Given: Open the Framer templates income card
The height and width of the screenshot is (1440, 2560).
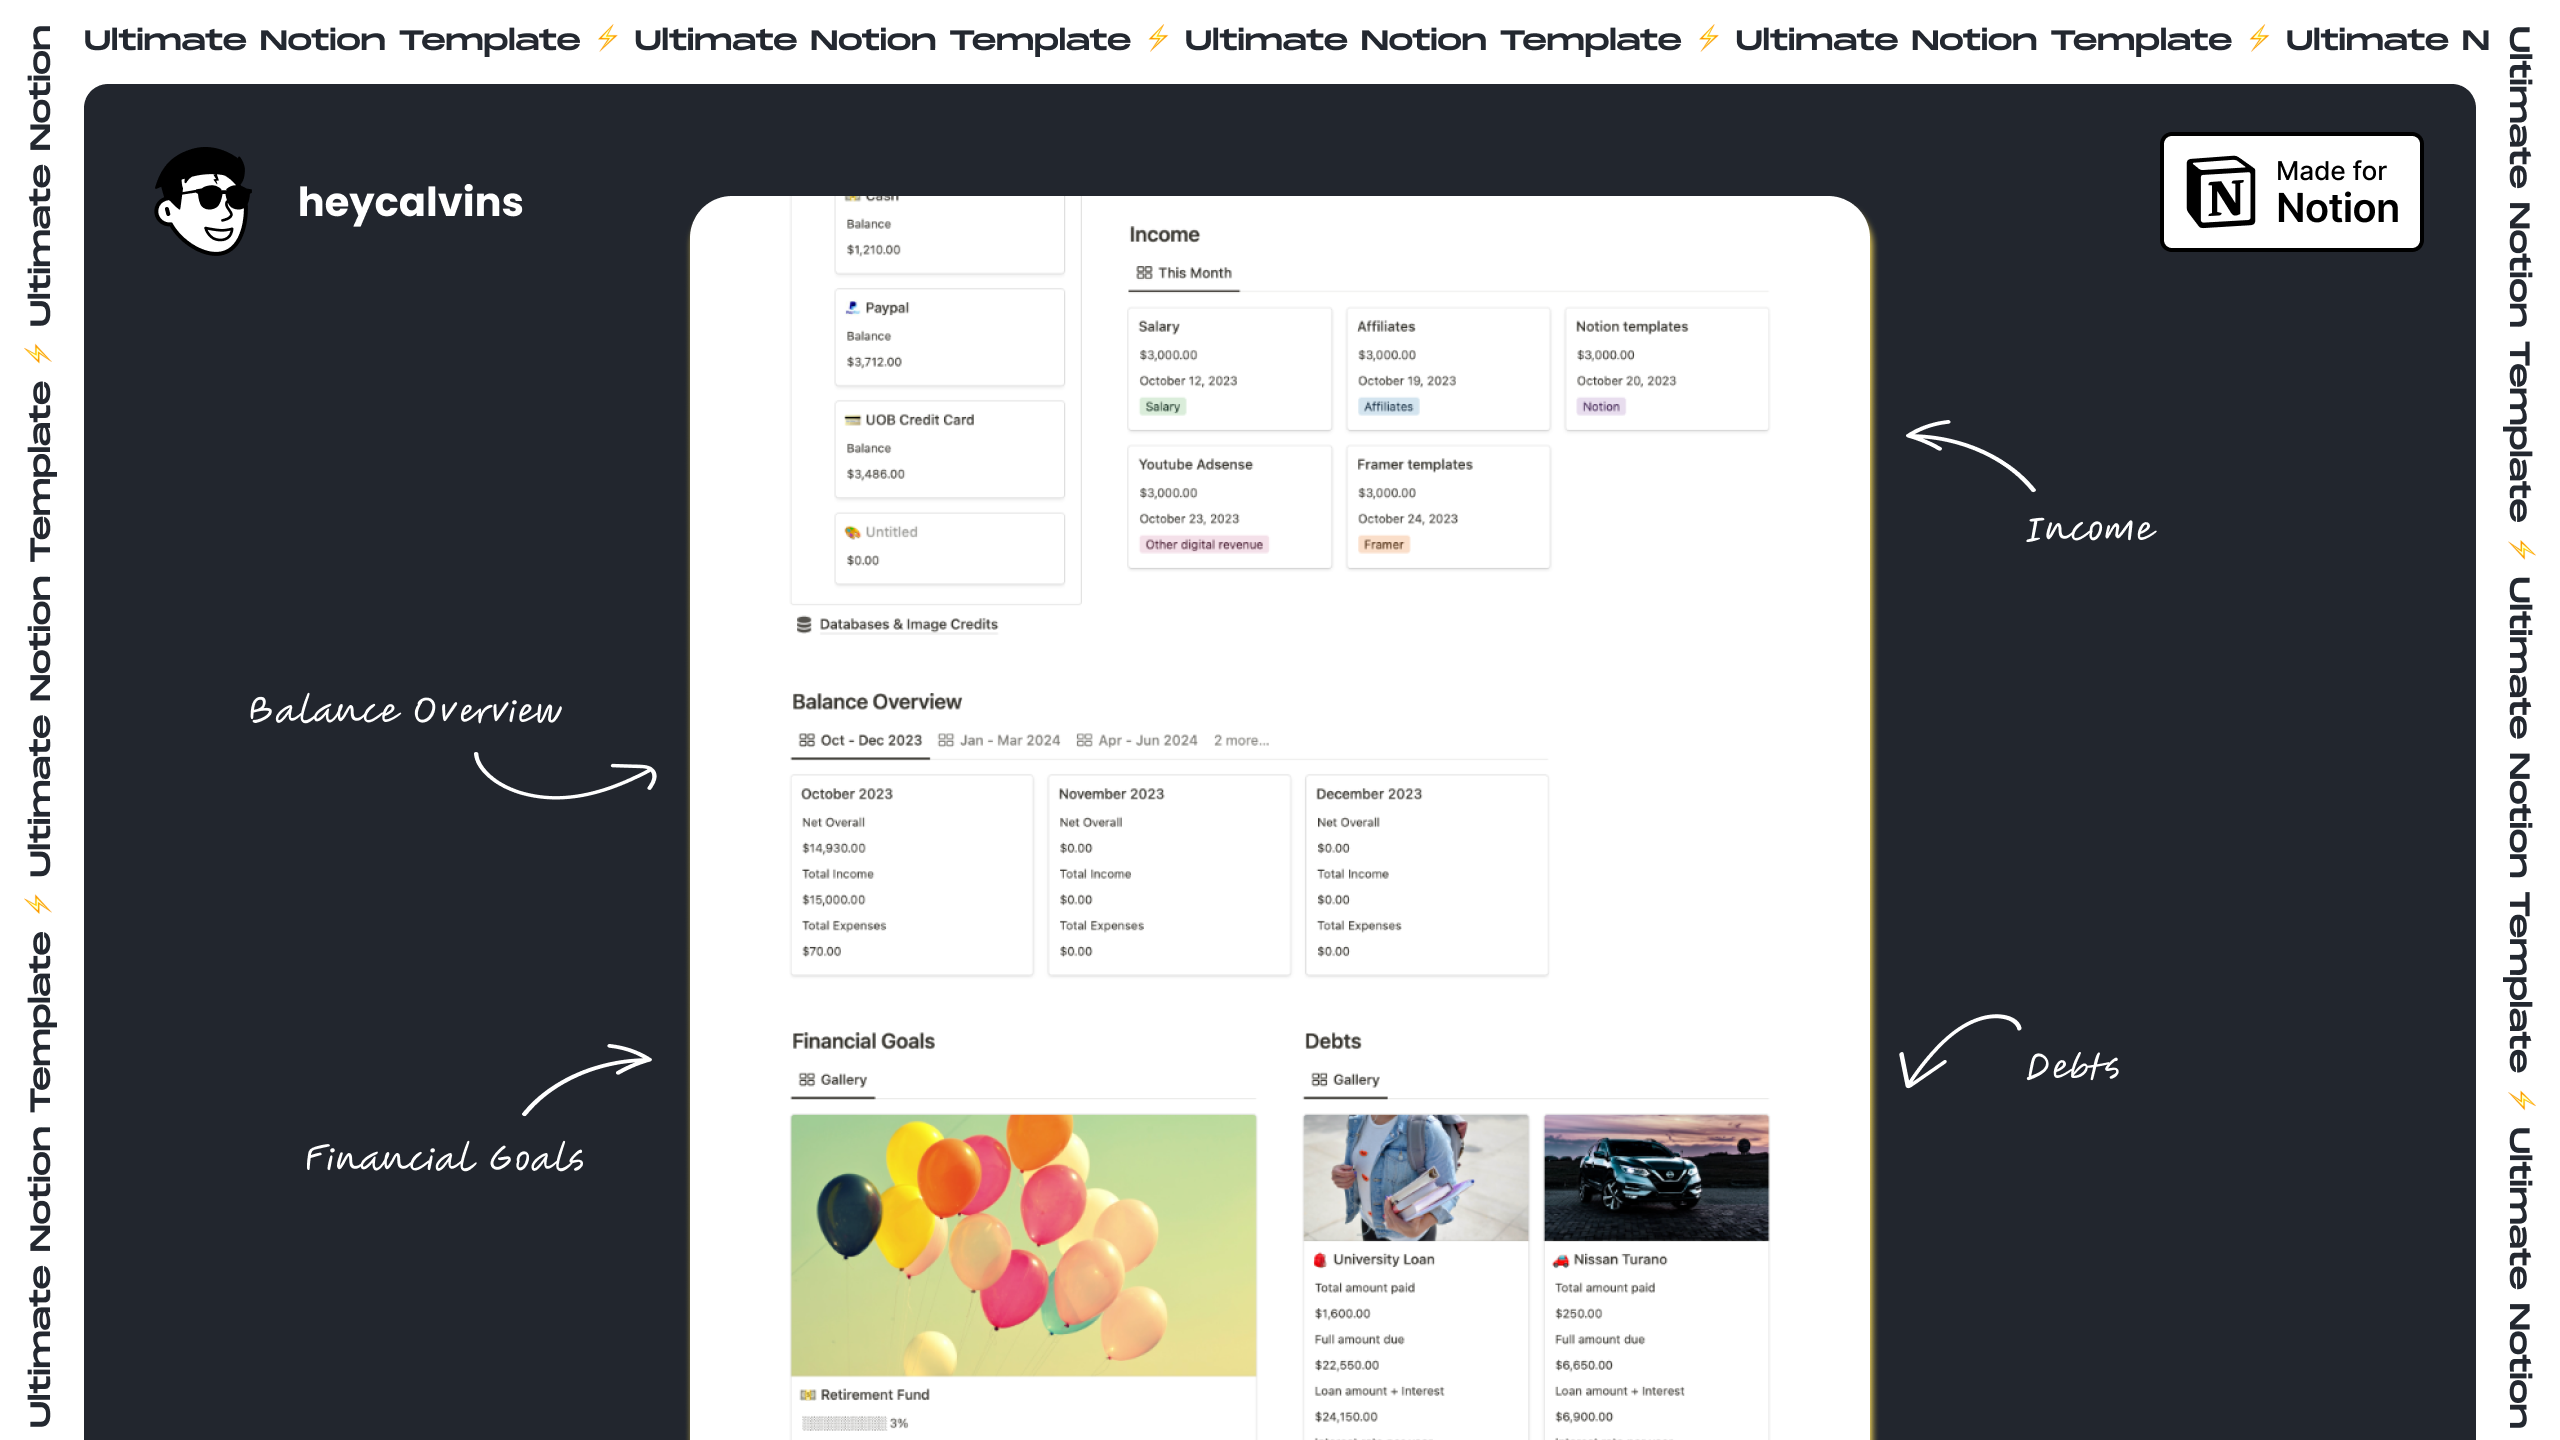Looking at the screenshot, I should (x=1448, y=506).
